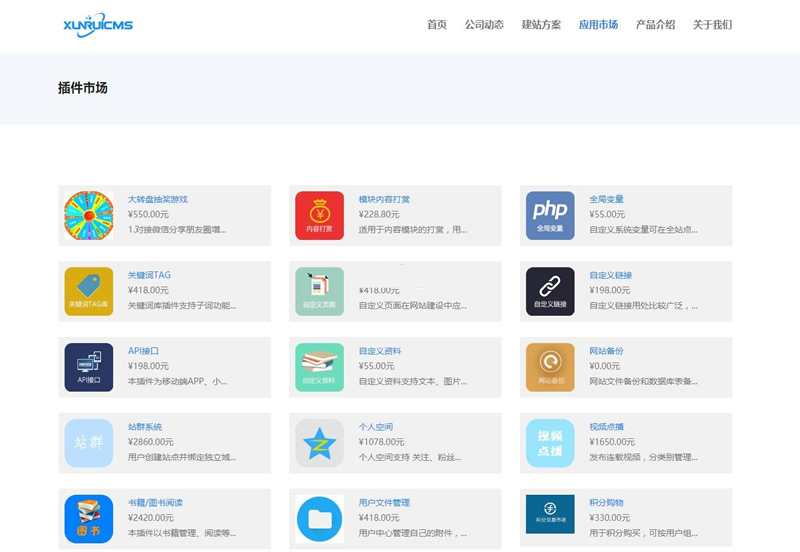
Task: Click the ¥228.80元 price
Action: point(379,214)
